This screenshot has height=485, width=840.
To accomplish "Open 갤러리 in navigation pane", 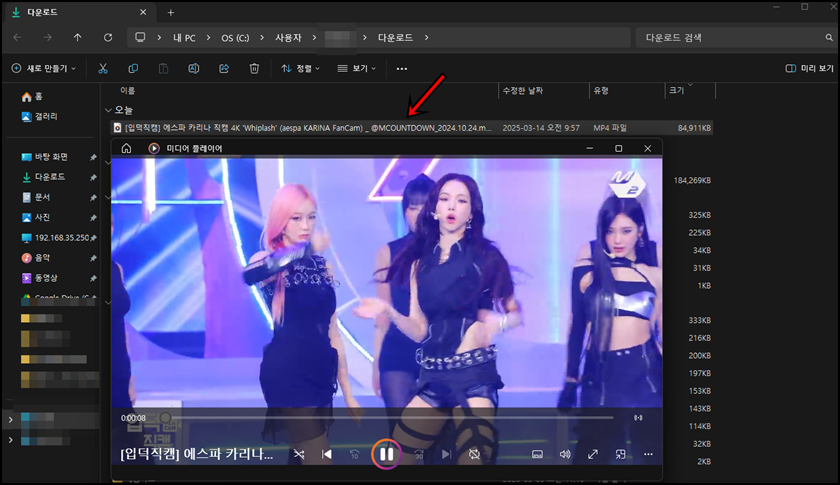I will [40, 116].
